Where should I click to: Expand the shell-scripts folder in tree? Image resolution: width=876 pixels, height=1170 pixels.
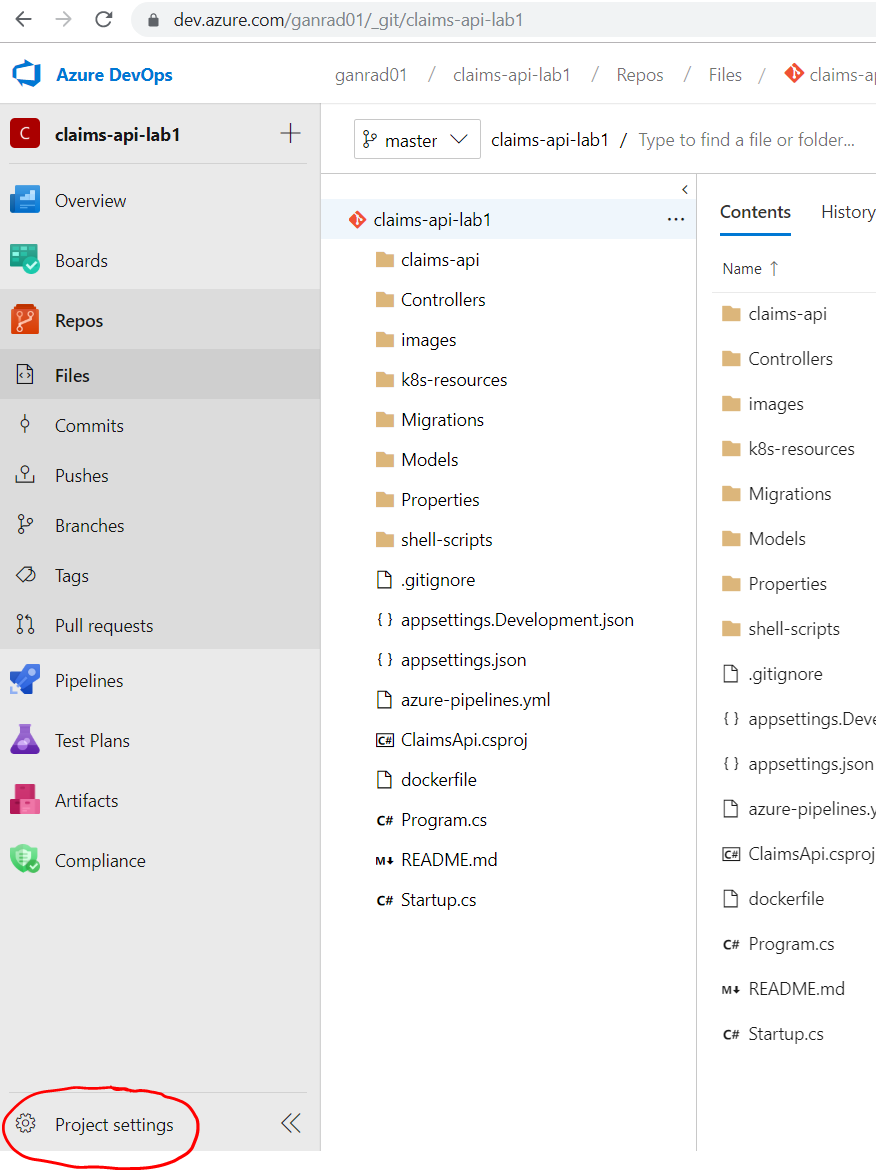(x=434, y=539)
